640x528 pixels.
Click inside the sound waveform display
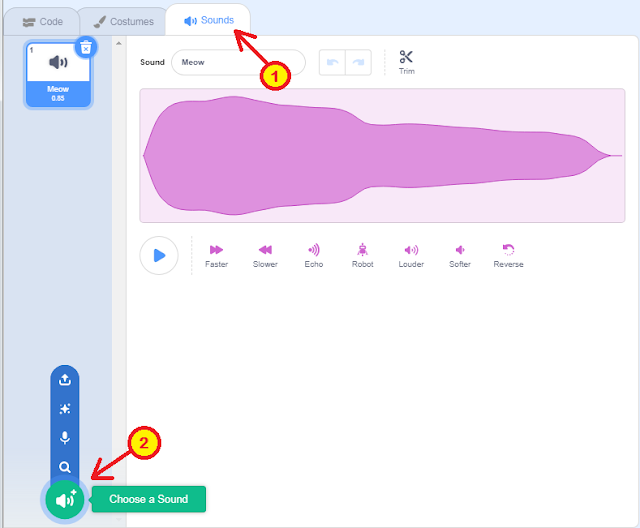pos(382,155)
